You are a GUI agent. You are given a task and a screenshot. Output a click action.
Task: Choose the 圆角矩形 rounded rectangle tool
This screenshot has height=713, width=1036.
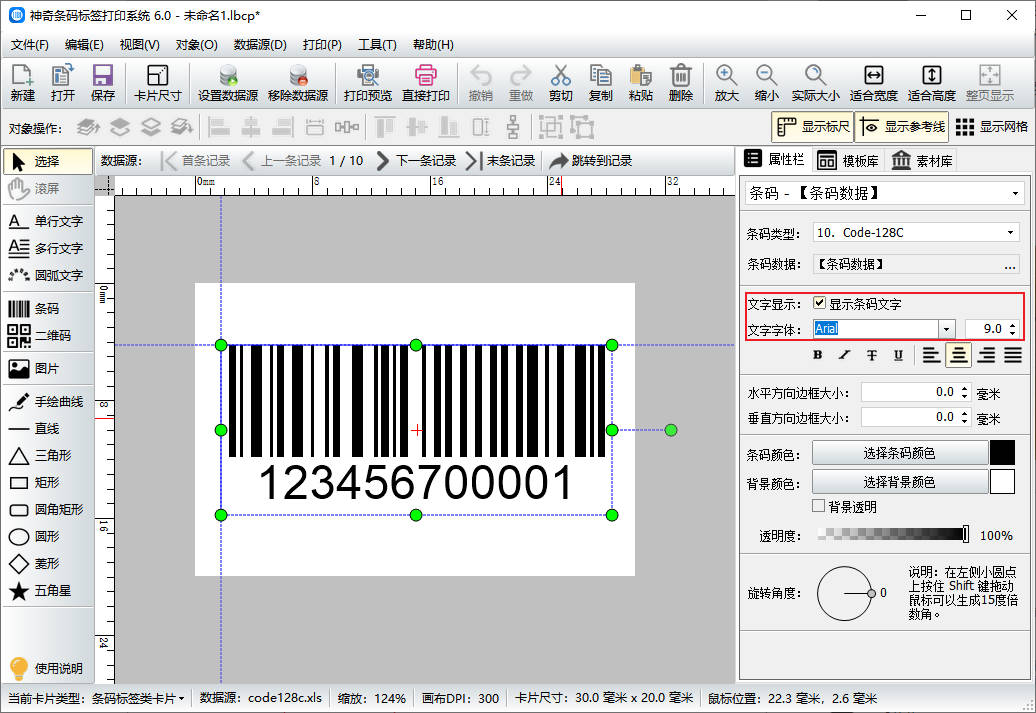tap(47, 509)
